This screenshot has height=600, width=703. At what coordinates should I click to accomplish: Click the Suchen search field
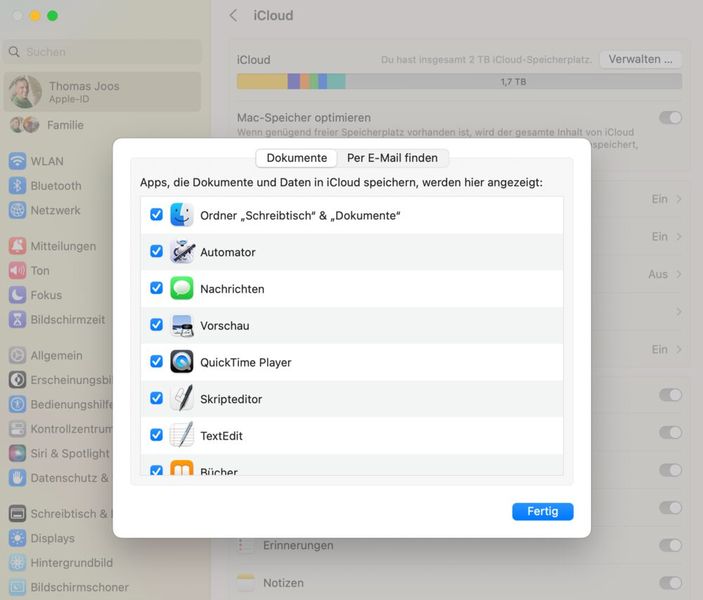[x=102, y=52]
